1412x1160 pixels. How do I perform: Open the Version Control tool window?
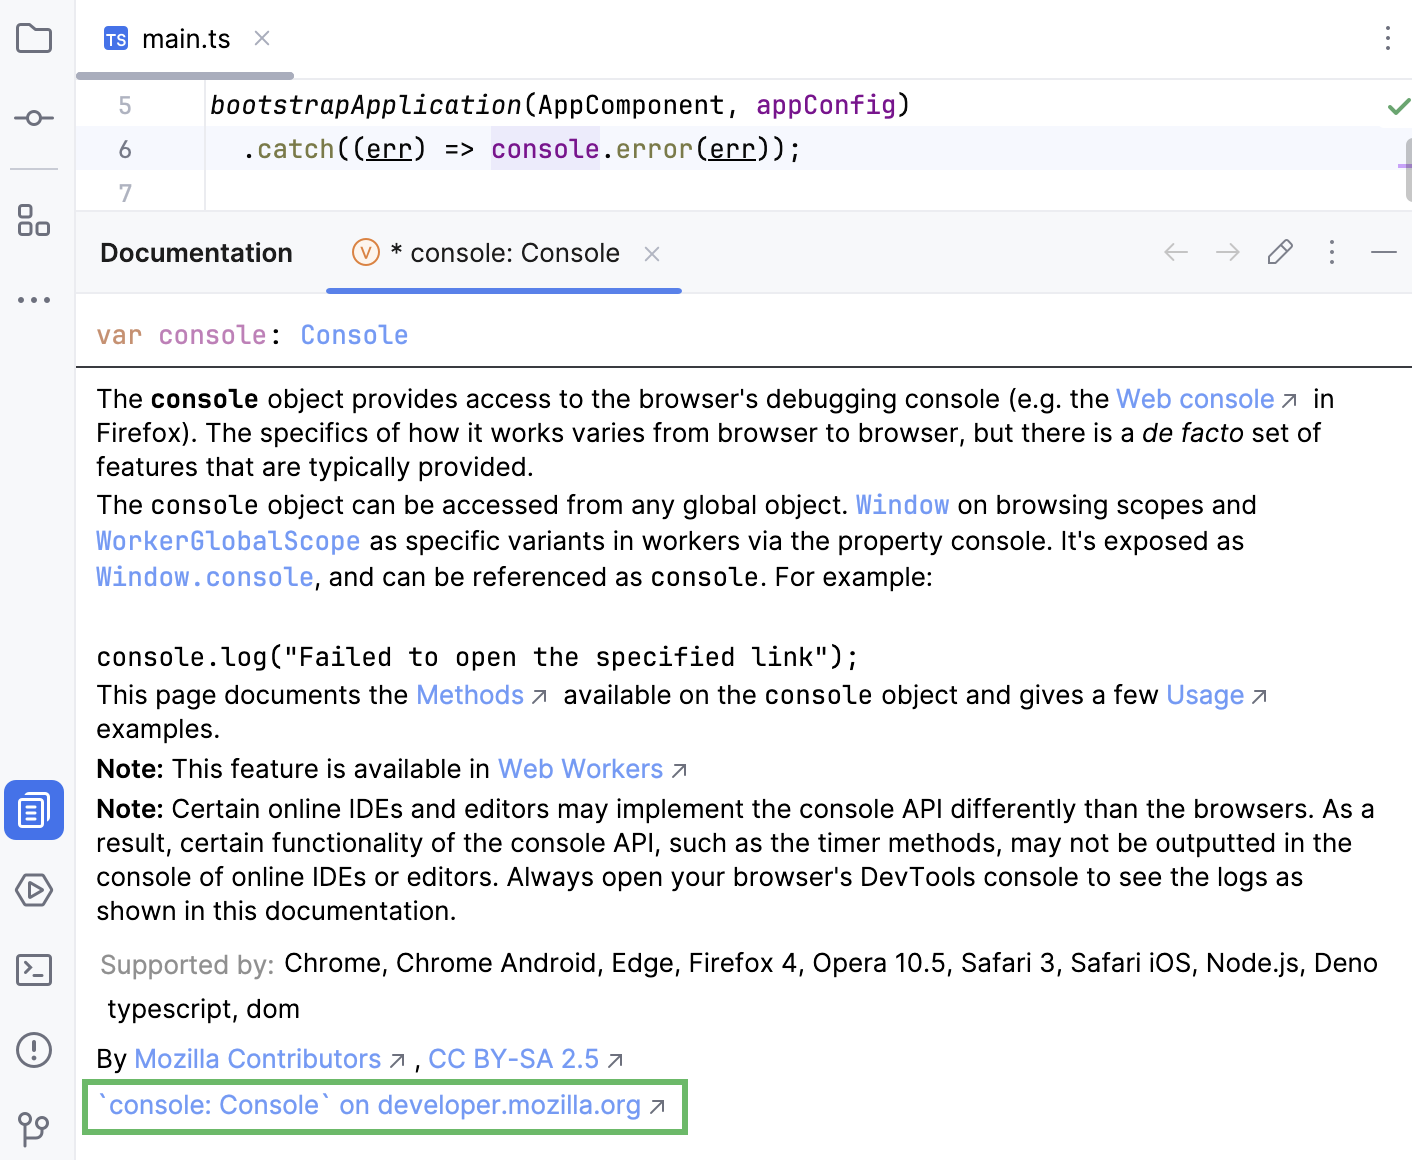click(x=34, y=1128)
